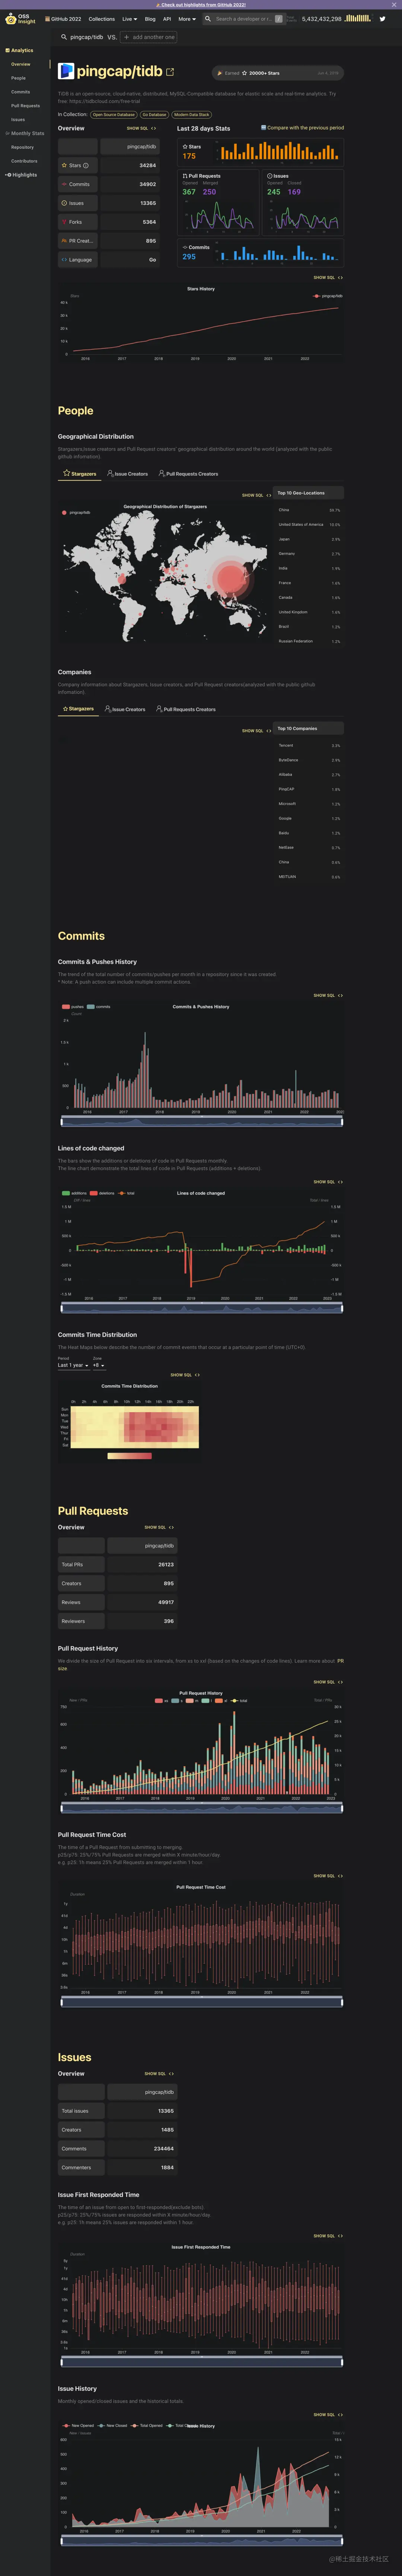Click the Pull Requests card icon
Image resolution: width=402 pixels, height=2576 pixels.
tap(185, 176)
